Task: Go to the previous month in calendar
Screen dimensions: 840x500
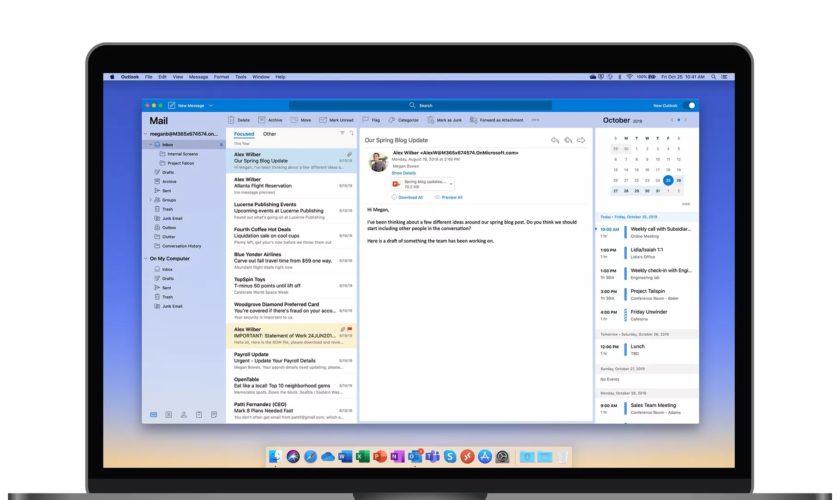Action: point(672,120)
